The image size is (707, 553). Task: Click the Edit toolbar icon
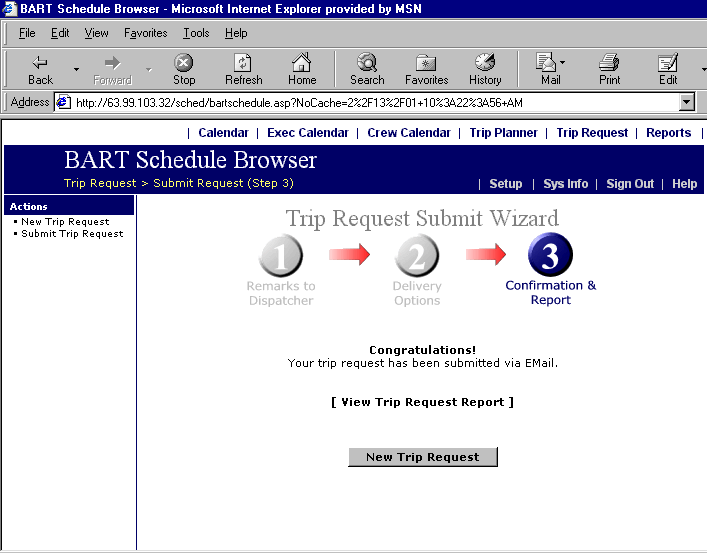tap(668, 69)
